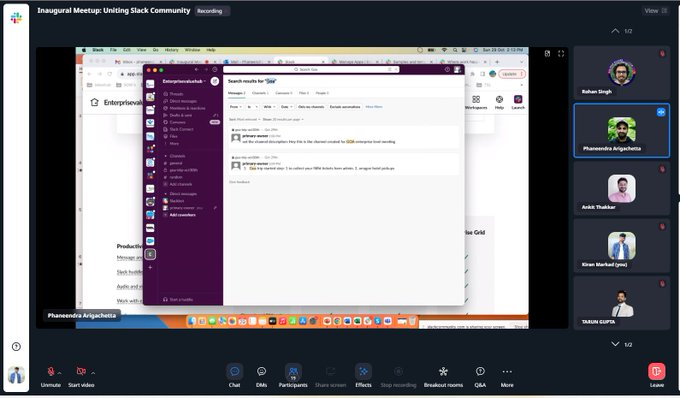Click Give feedback link in shared Slack

pyautogui.click(x=239, y=182)
